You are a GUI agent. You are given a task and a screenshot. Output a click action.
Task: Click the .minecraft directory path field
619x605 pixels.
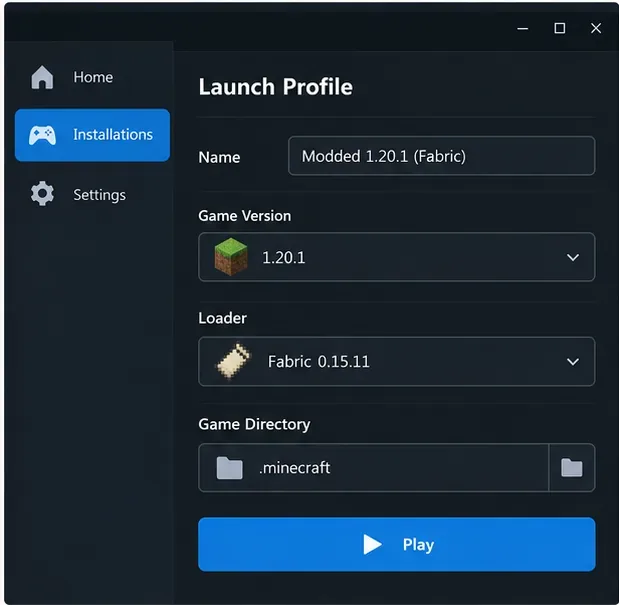pyautogui.click(x=373, y=468)
